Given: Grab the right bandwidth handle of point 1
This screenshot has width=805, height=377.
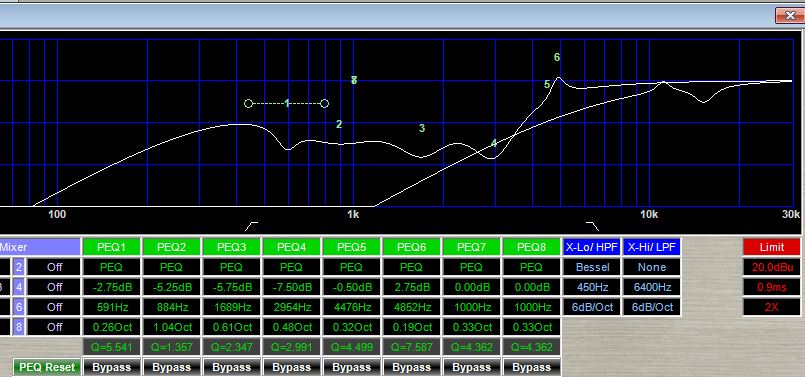Looking at the screenshot, I should pyautogui.click(x=324, y=104).
